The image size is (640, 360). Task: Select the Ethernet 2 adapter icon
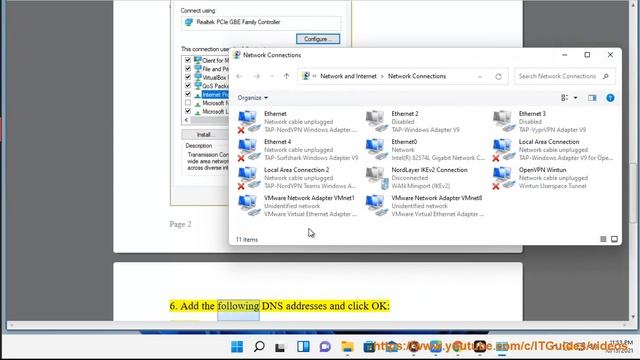(376, 122)
